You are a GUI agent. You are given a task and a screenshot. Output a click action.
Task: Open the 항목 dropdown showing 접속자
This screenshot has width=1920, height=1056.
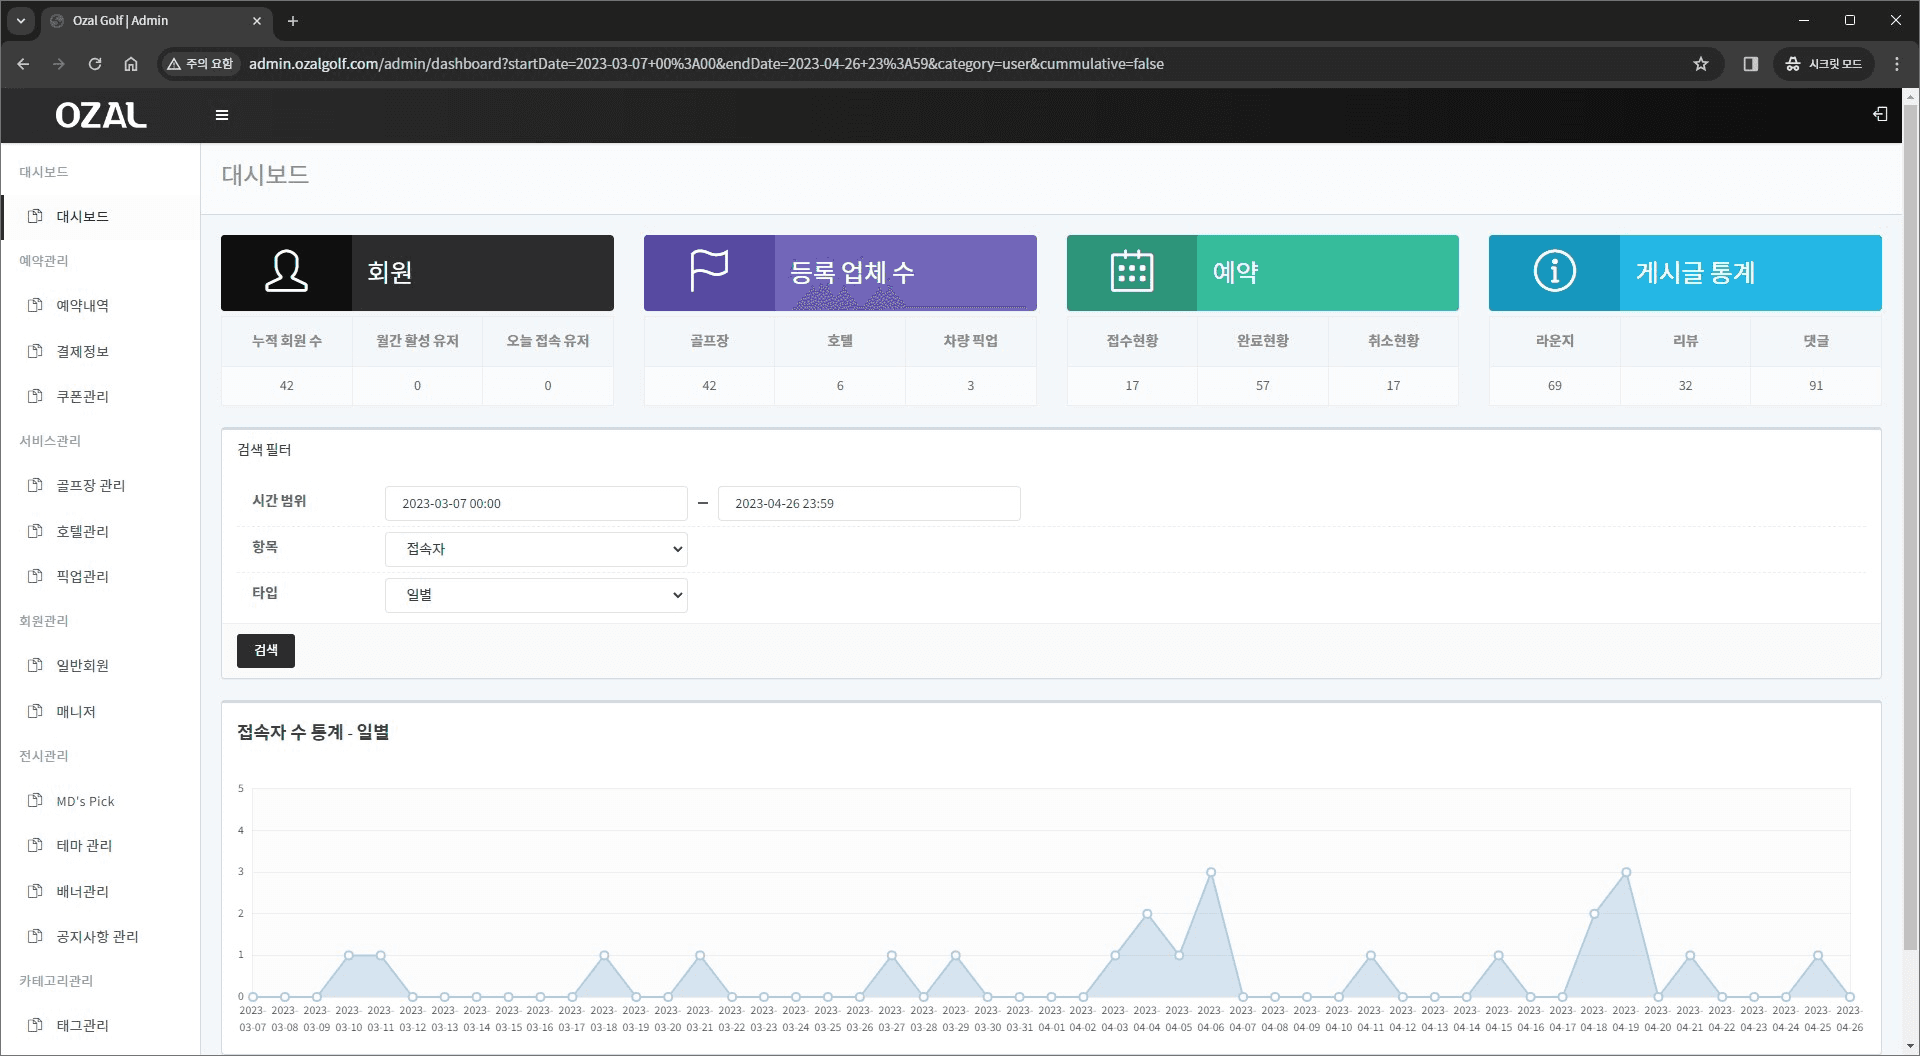tap(536, 548)
